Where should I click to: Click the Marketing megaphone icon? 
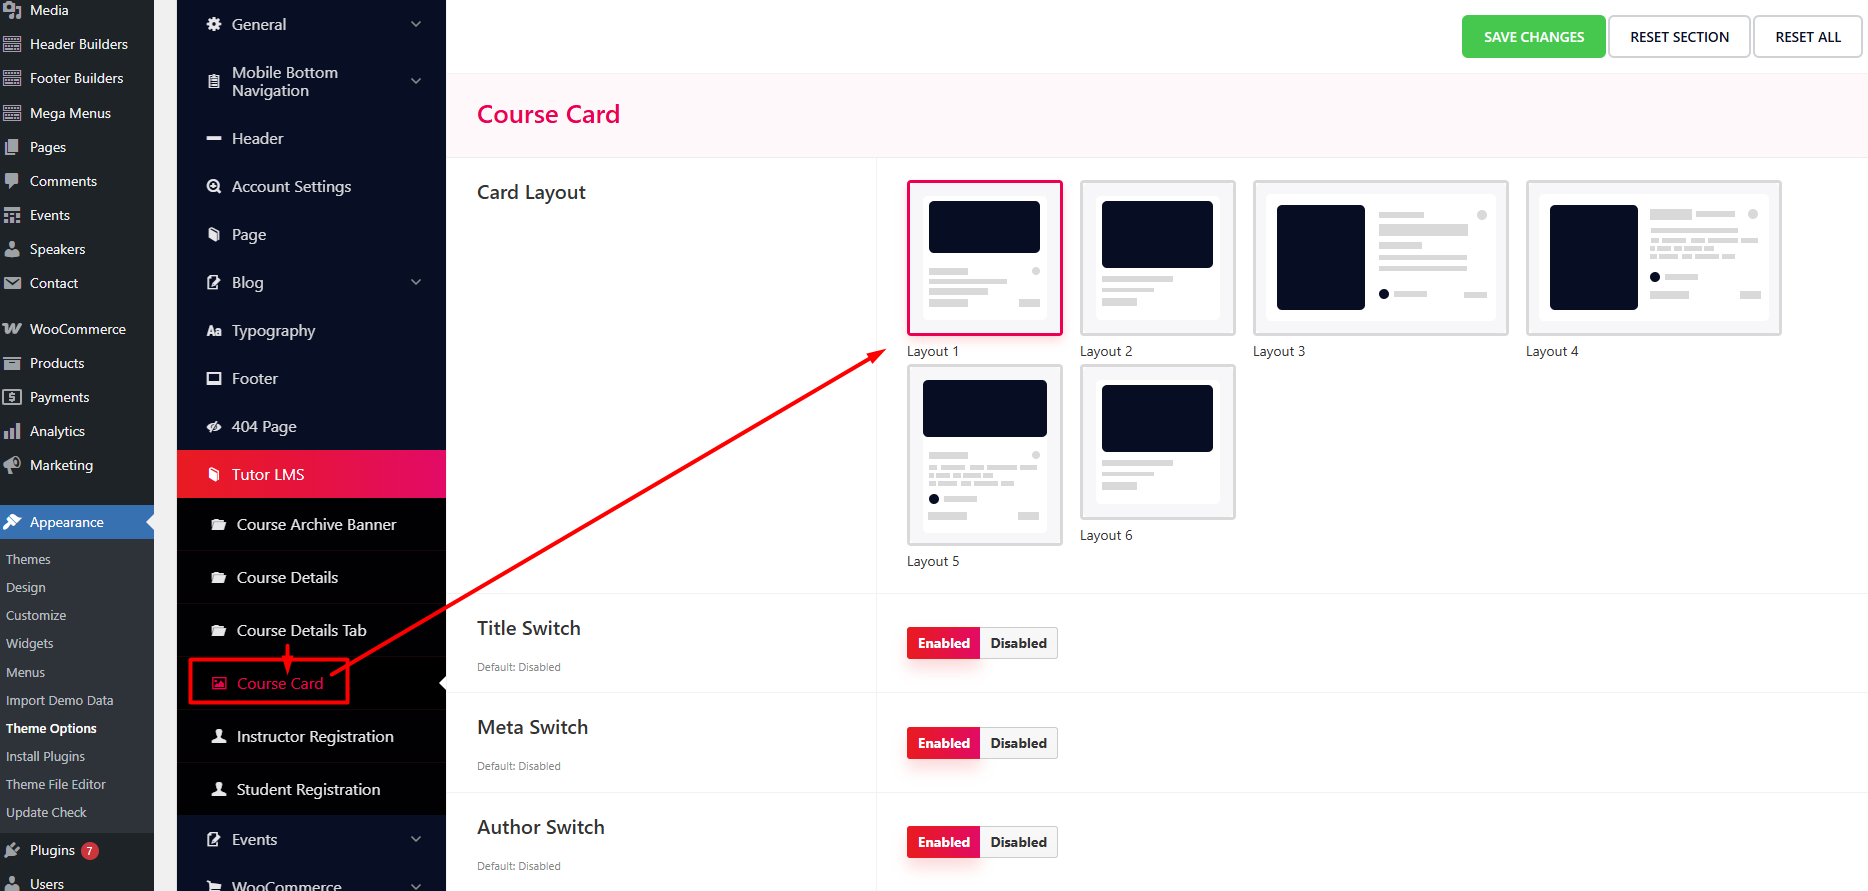click(x=12, y=465)
